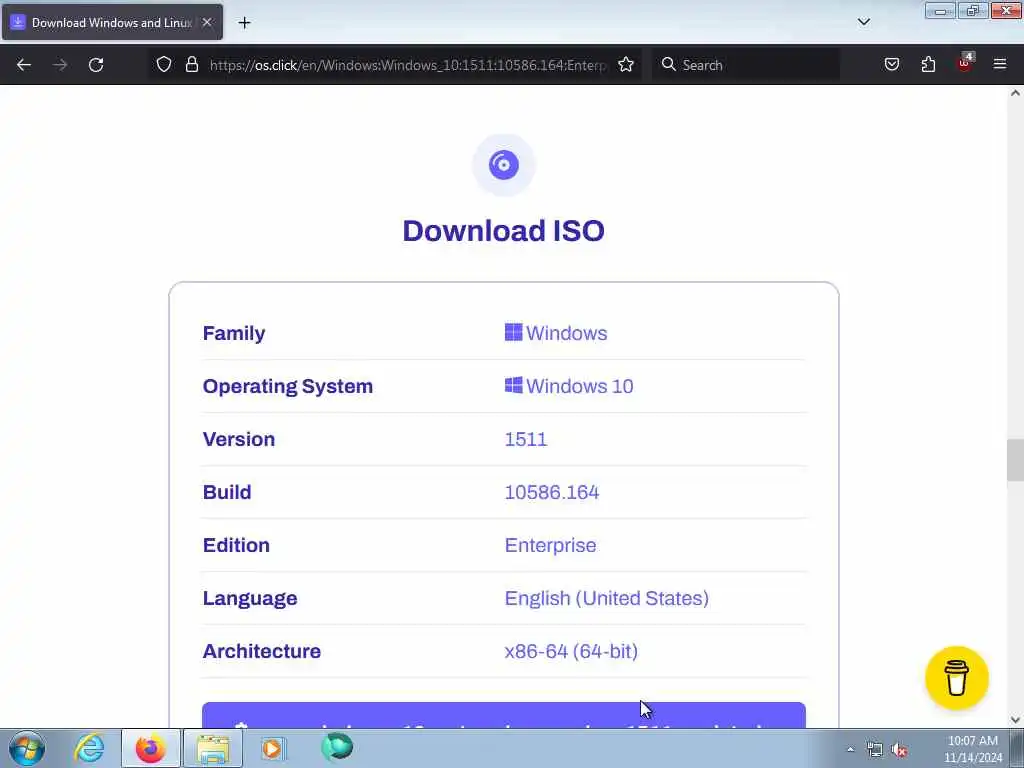Click the forward navigation arrow
Image resolution: width=1024 pixels, height=768 pixels.
point(60,65)
